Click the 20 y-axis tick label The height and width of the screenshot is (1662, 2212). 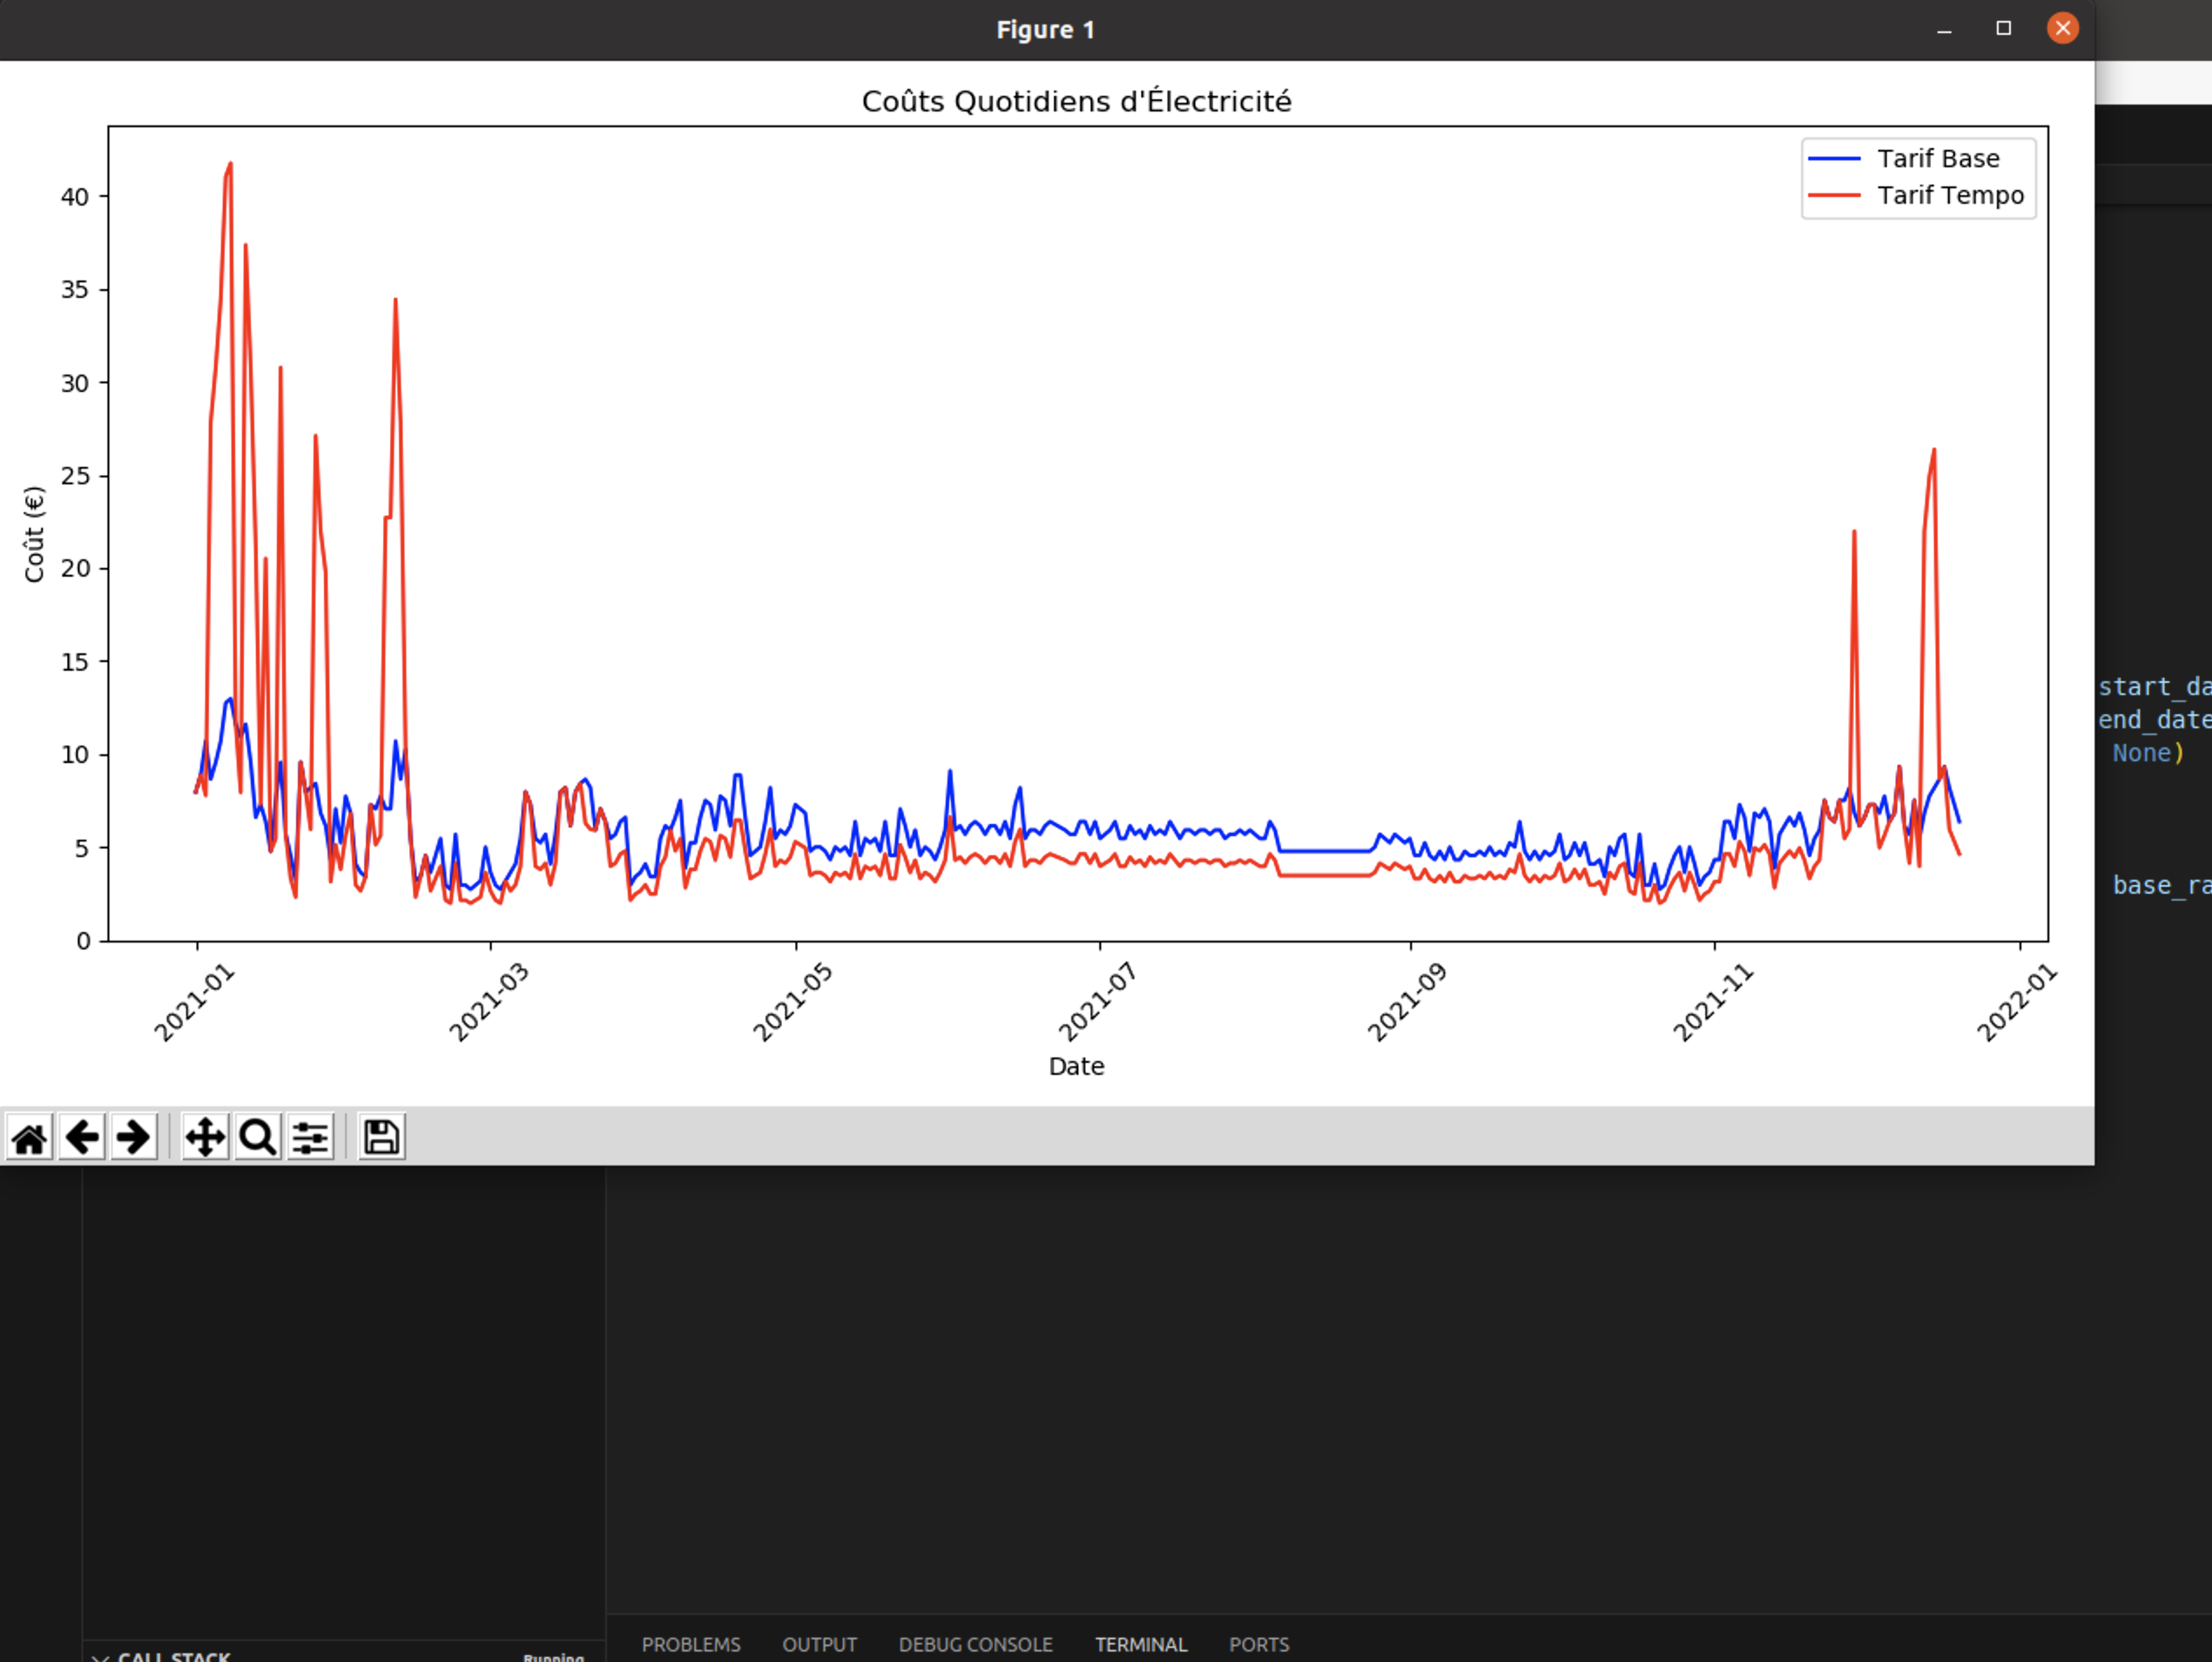tap(75, 569)
